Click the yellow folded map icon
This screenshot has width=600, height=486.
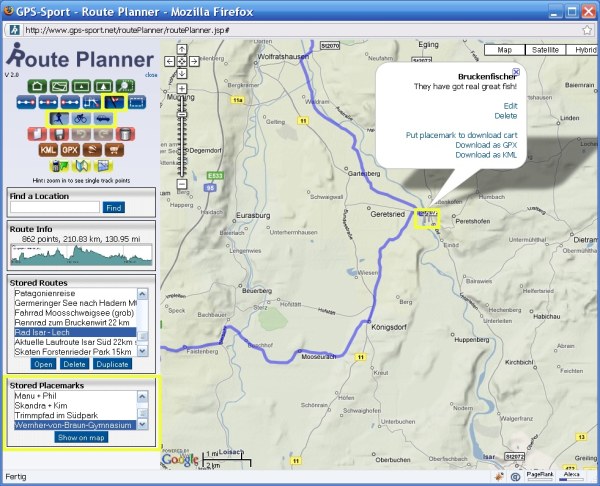click(81, 166)
